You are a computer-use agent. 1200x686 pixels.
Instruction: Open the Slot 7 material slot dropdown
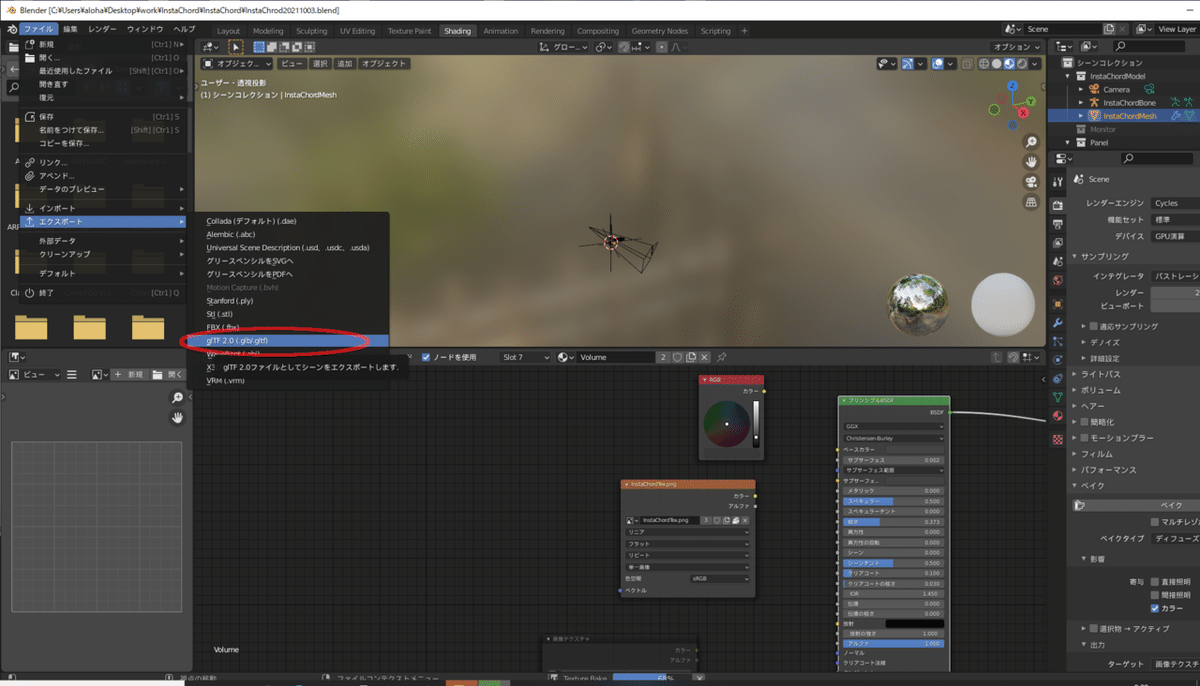point(525,357)
